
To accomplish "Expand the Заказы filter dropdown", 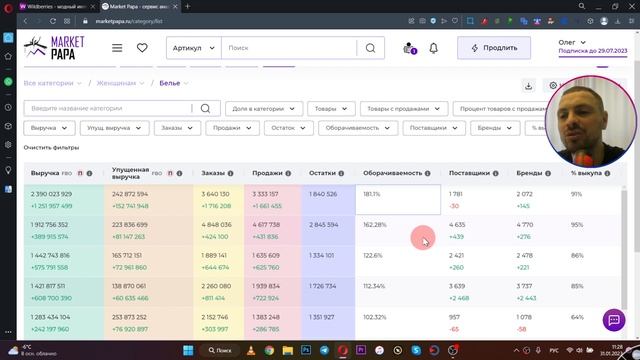I will [x=177, y=128].
